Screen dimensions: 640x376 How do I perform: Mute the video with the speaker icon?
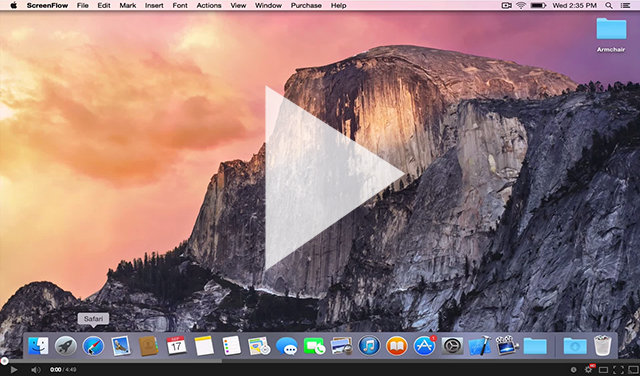36,370
